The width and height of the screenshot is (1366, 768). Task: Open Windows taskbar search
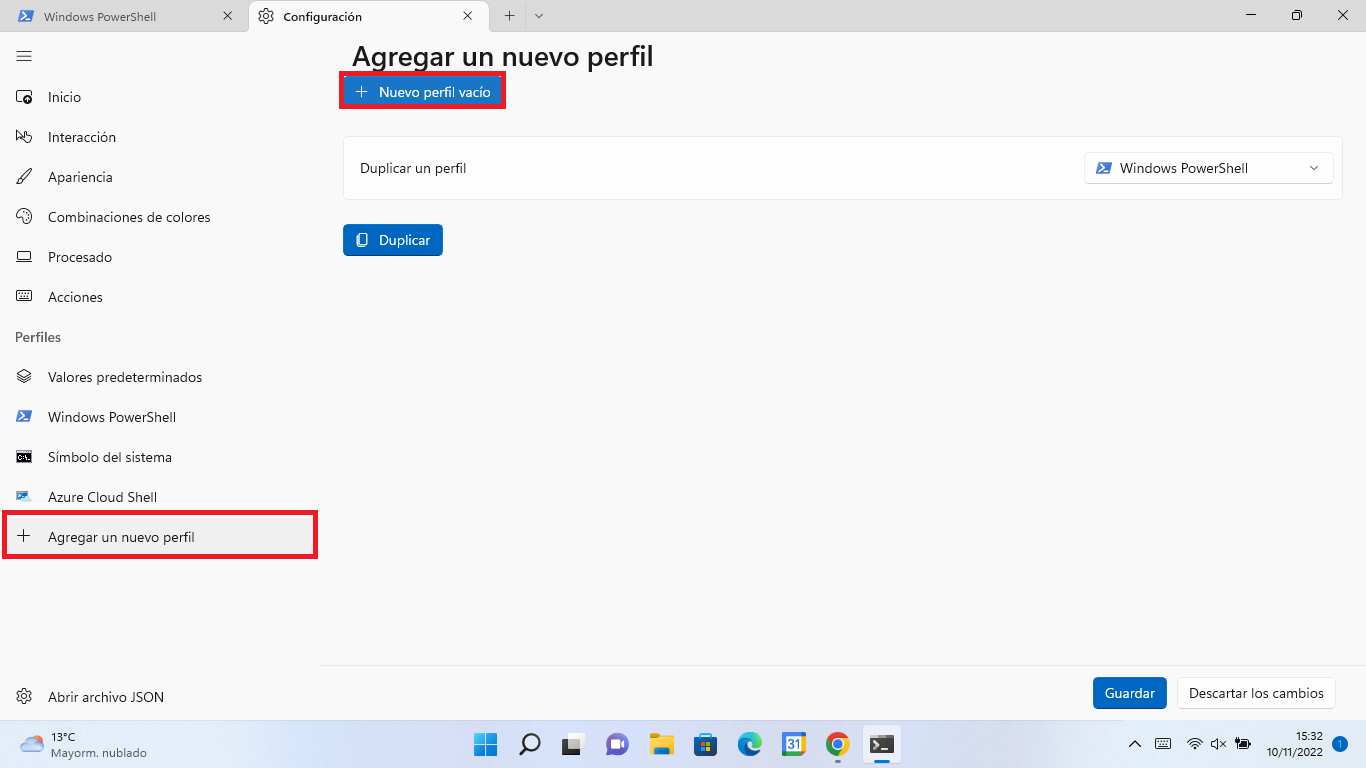click(x=529, y=744)
